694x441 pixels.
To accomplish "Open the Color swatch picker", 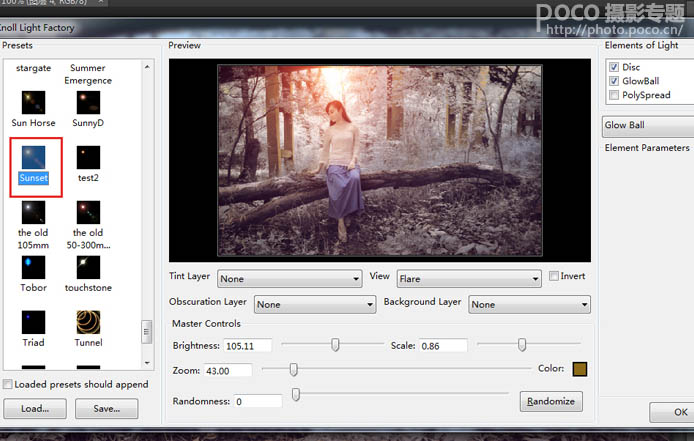I will (579, 369).
